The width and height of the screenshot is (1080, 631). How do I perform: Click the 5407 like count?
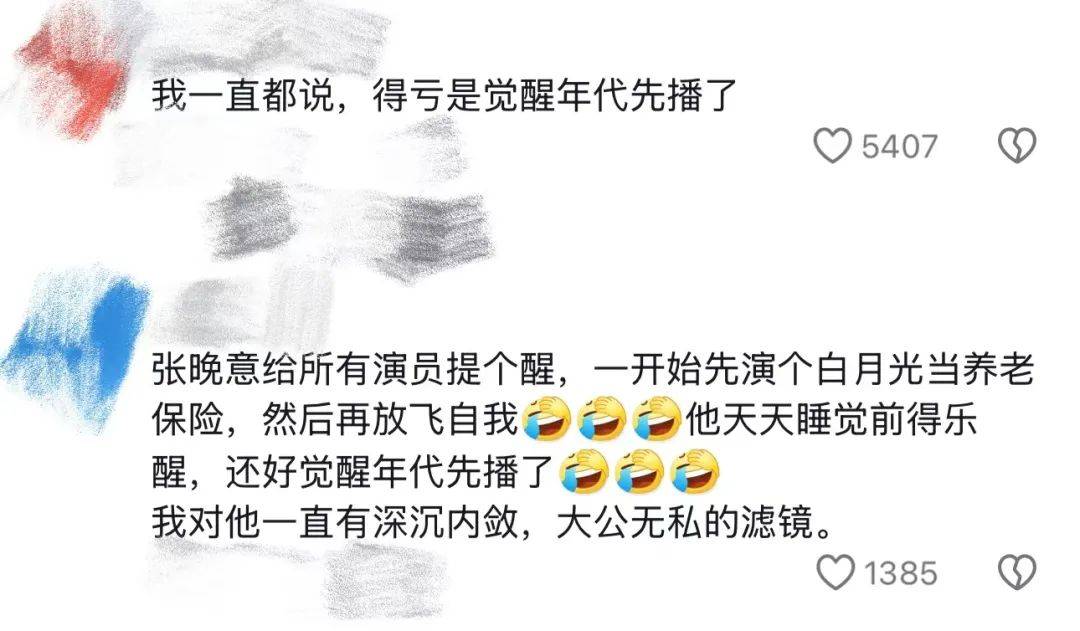tap(900, 146)
